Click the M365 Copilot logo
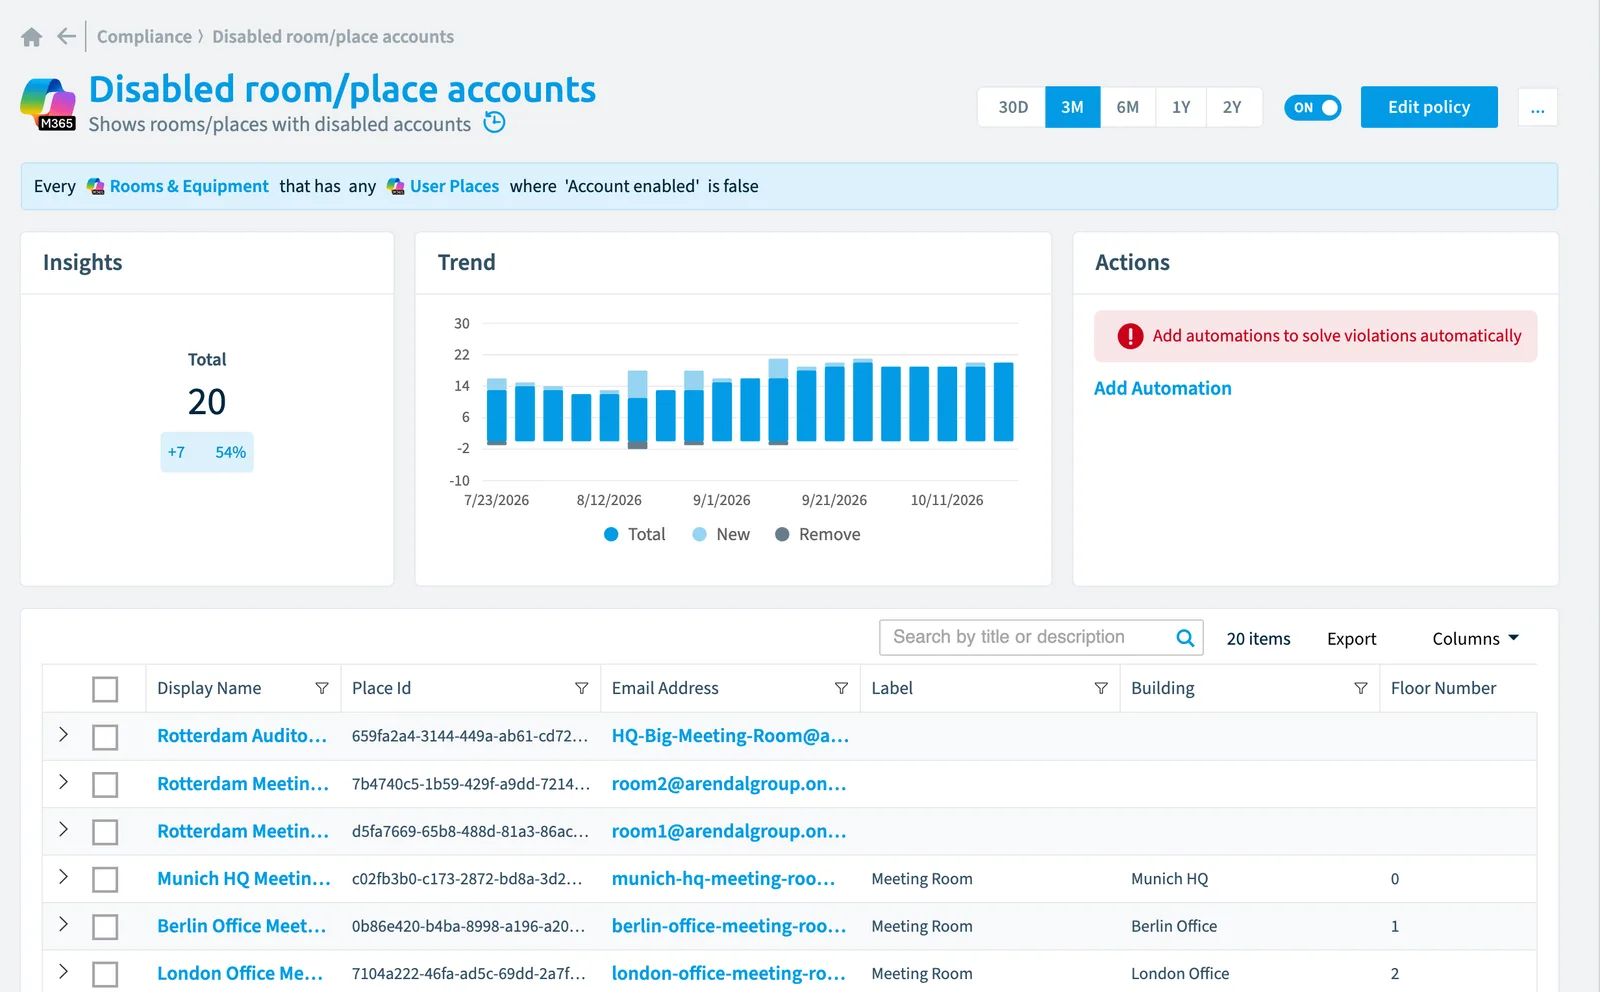 click(48, 104)
